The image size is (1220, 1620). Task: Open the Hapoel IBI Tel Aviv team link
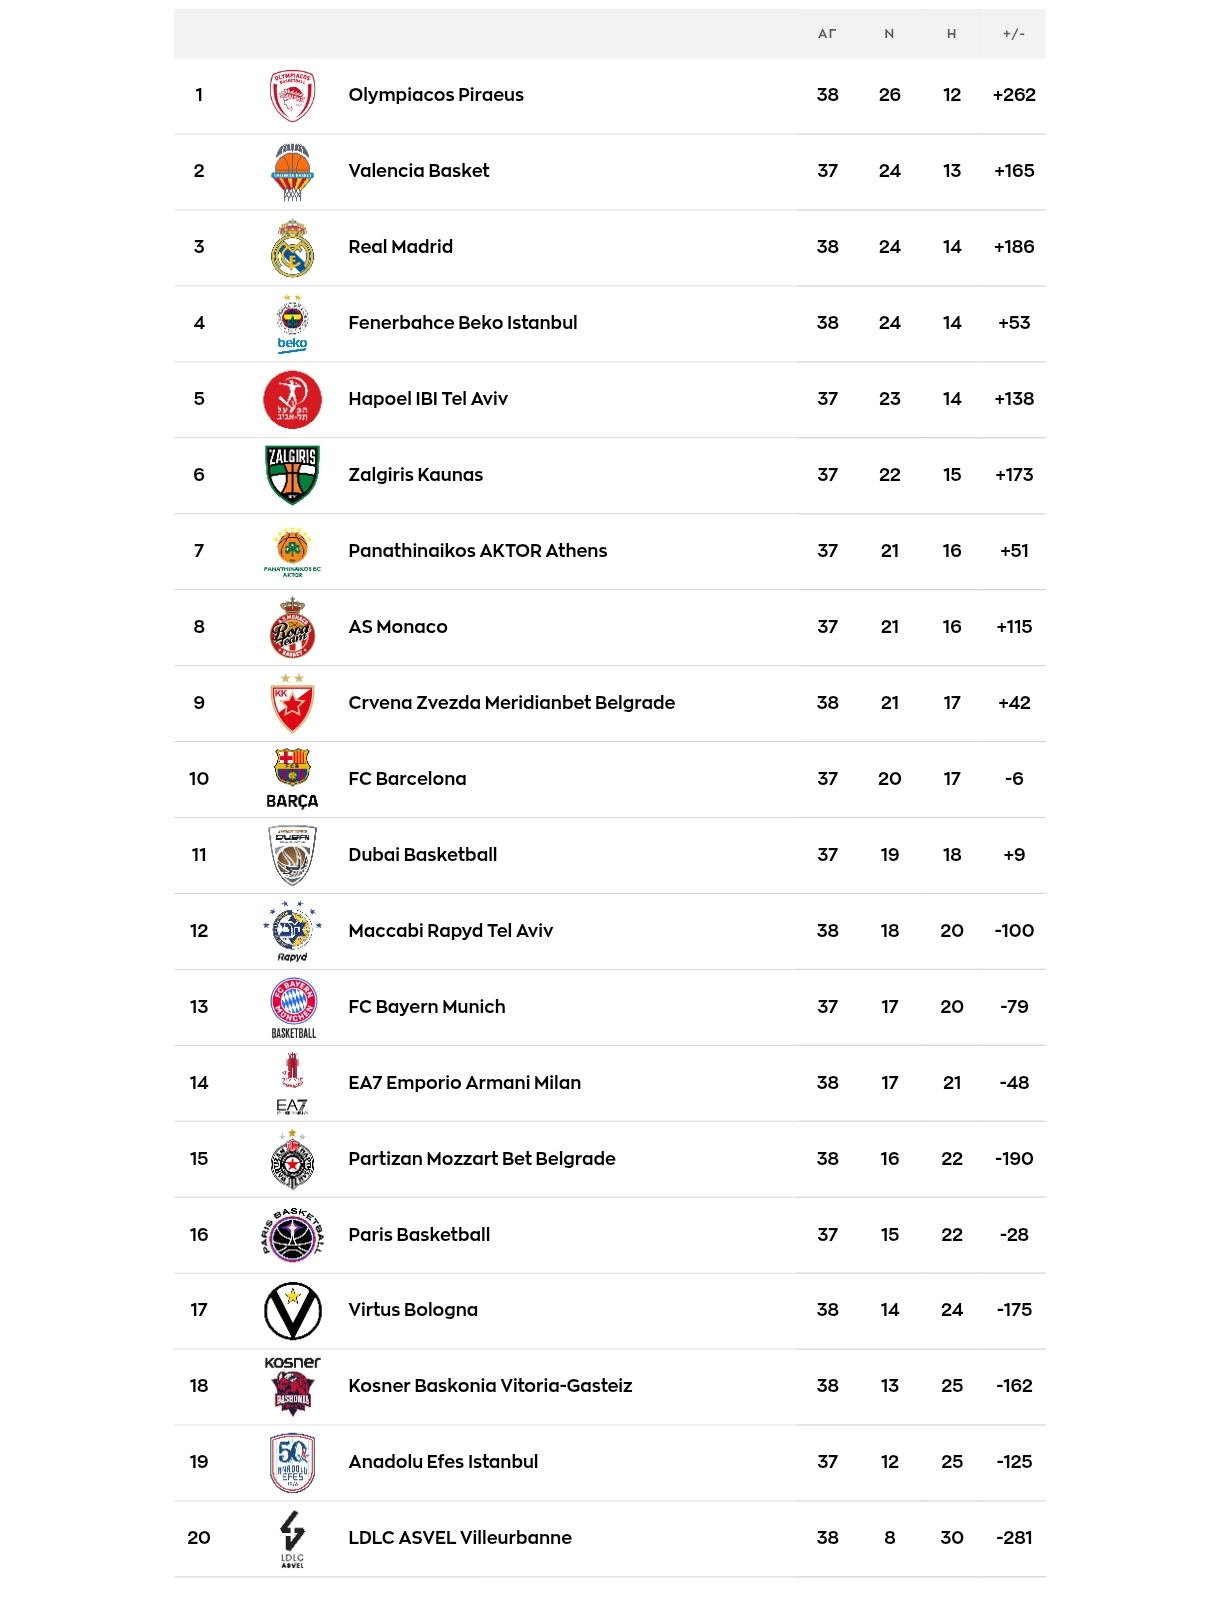(428, 399)
